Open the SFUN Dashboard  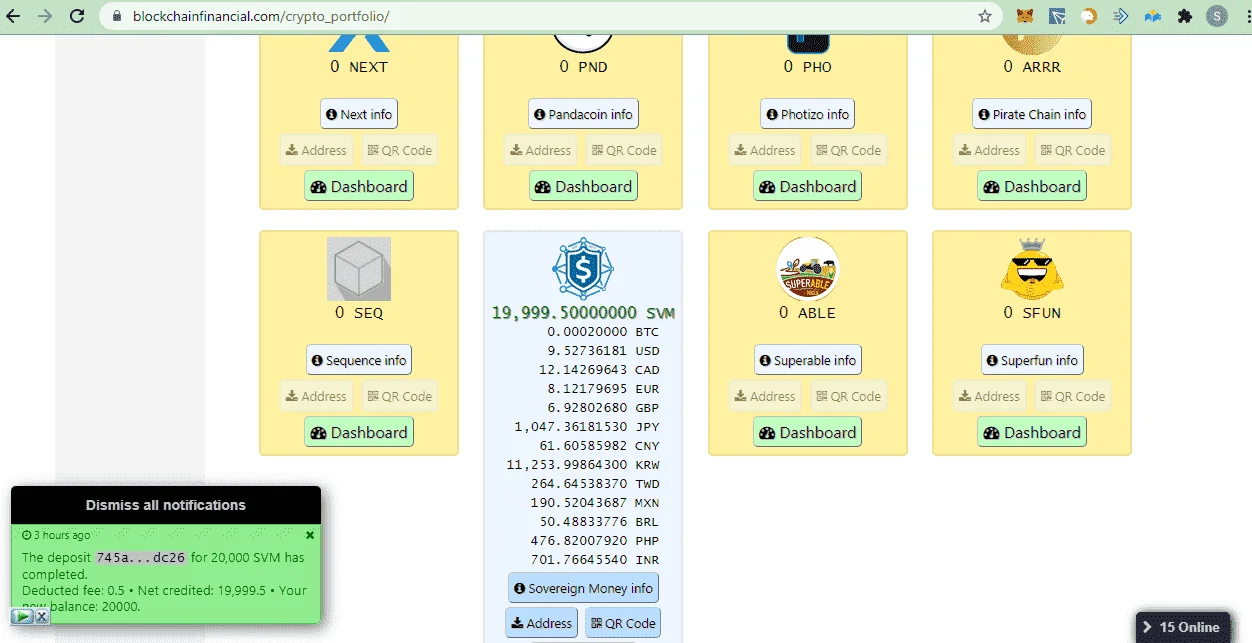click(1032, 432)
